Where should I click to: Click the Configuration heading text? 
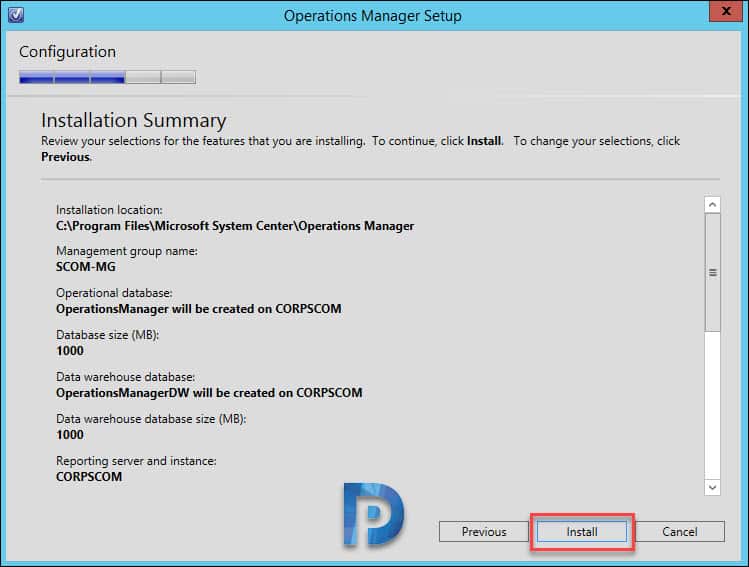(x=67, y=52)
